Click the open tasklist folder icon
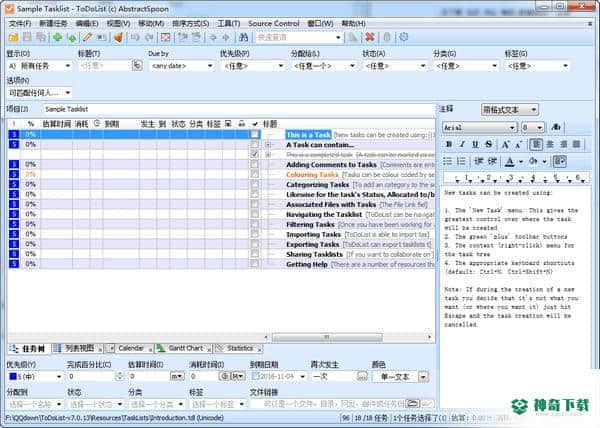This screenshot has width=600, height=428. pyautogui.click(x=13, y=37)
